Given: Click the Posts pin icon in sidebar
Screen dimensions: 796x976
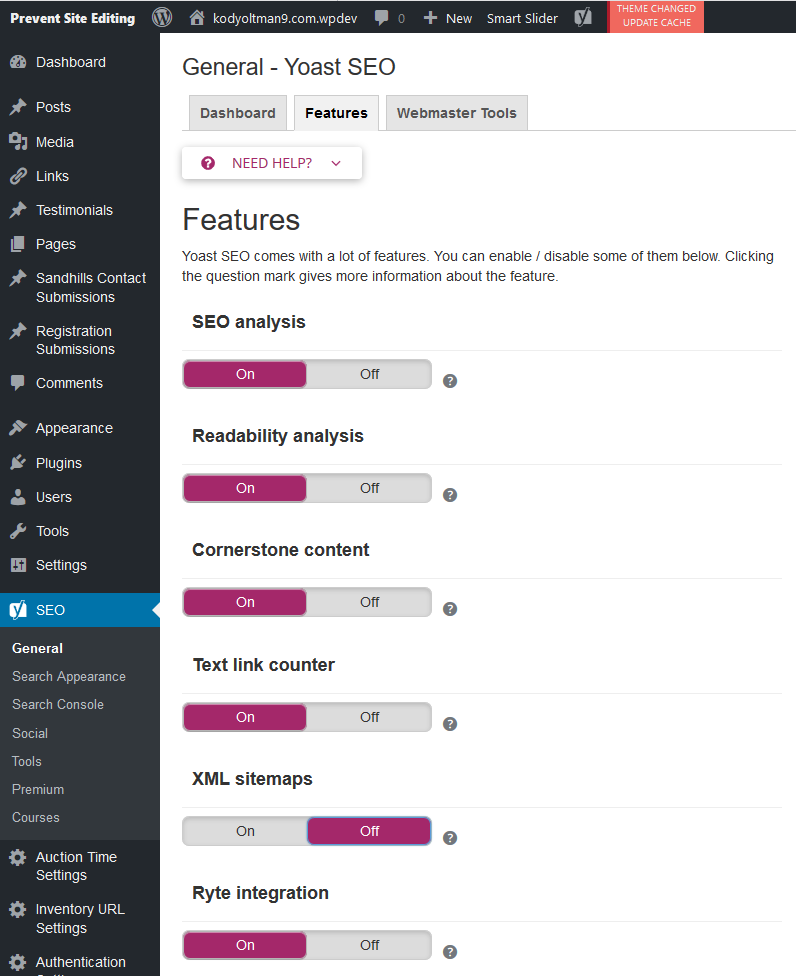Looking at the screenshot, I should coord(18,107).
